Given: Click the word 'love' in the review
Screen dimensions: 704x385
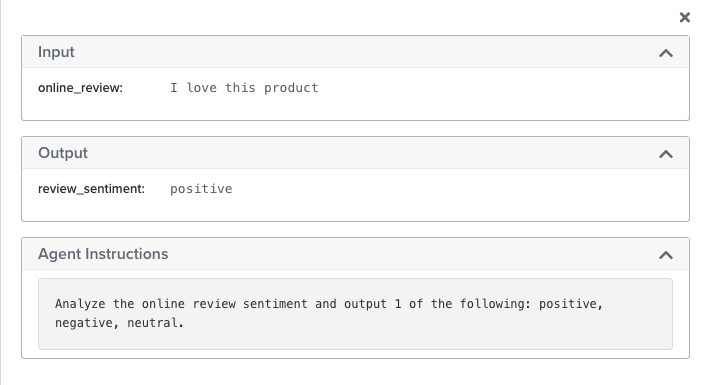Looking at the screenshot, I should (x=202, y=88).
